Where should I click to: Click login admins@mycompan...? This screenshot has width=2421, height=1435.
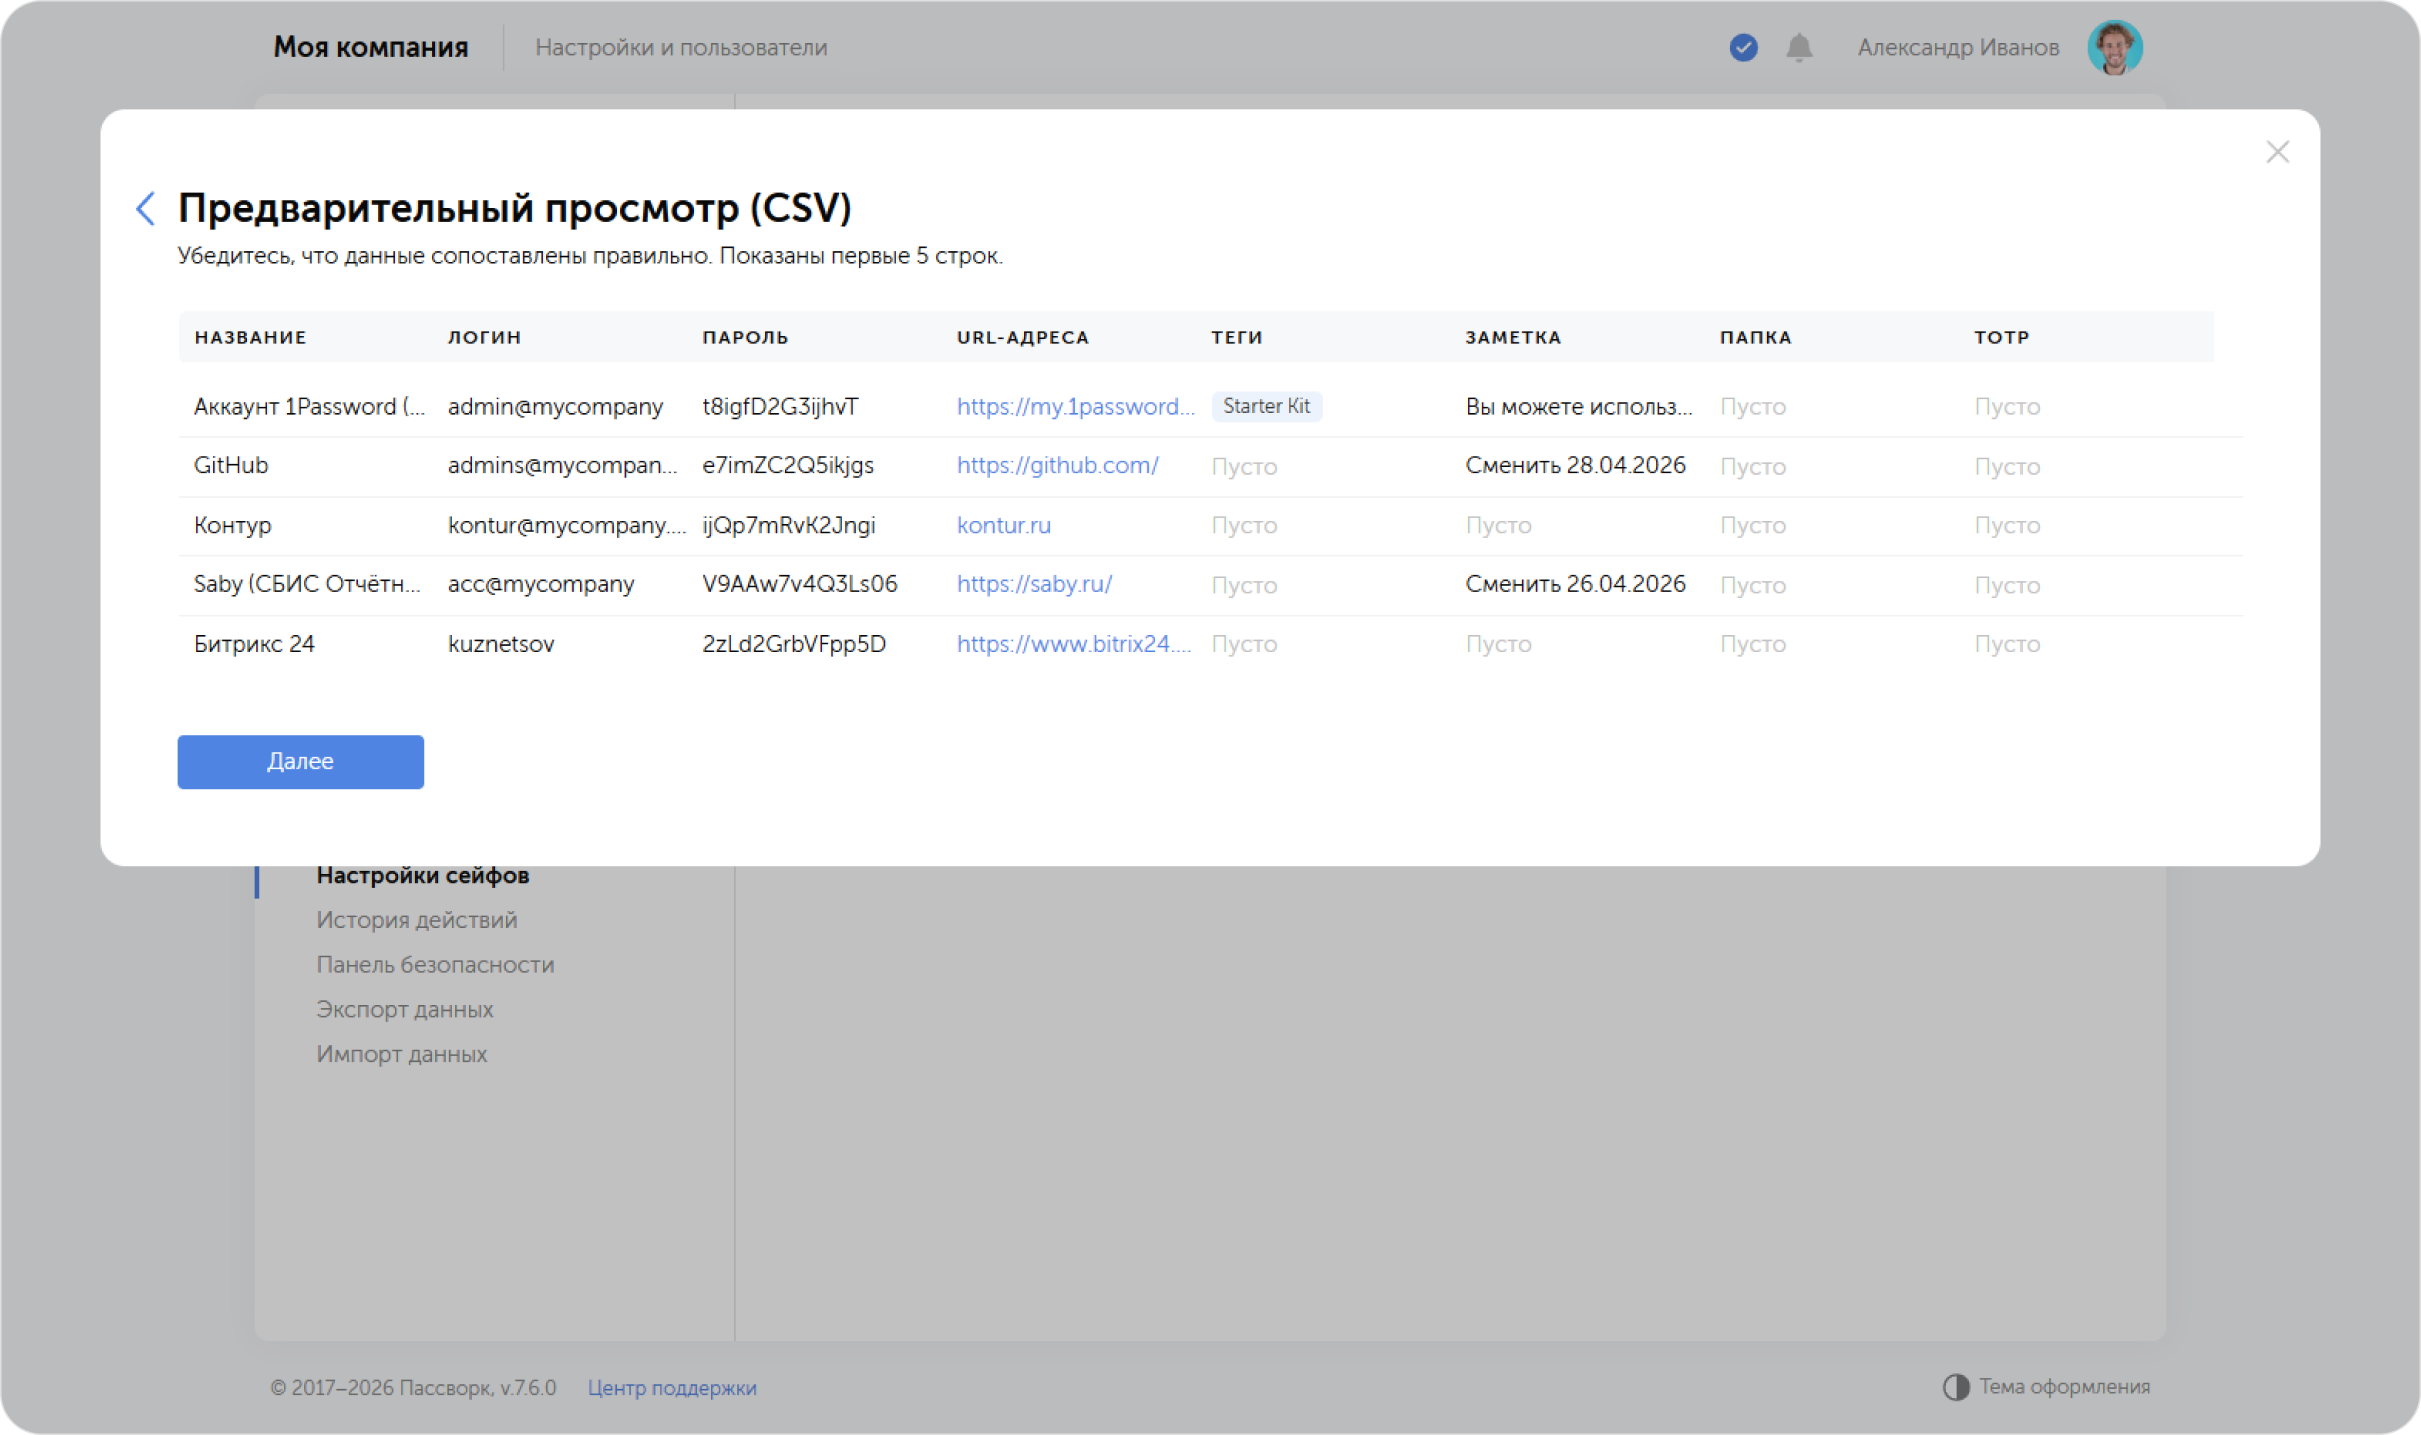coord(562,466)
